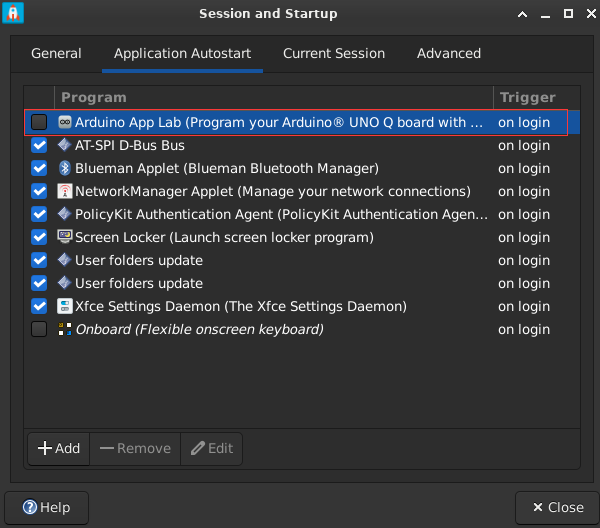Add a new autostart entry
Viewport: 600px width, 528px height.
click(x=59, y=448)
